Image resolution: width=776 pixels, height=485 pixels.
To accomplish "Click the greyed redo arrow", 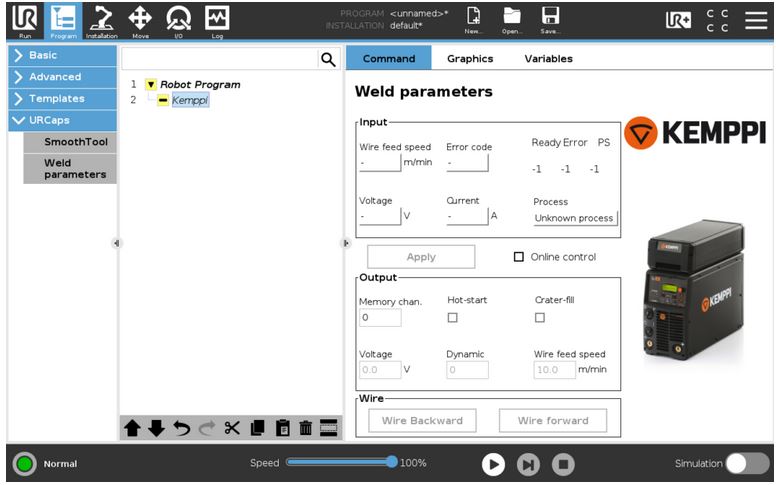I will [x=207, y=428].
